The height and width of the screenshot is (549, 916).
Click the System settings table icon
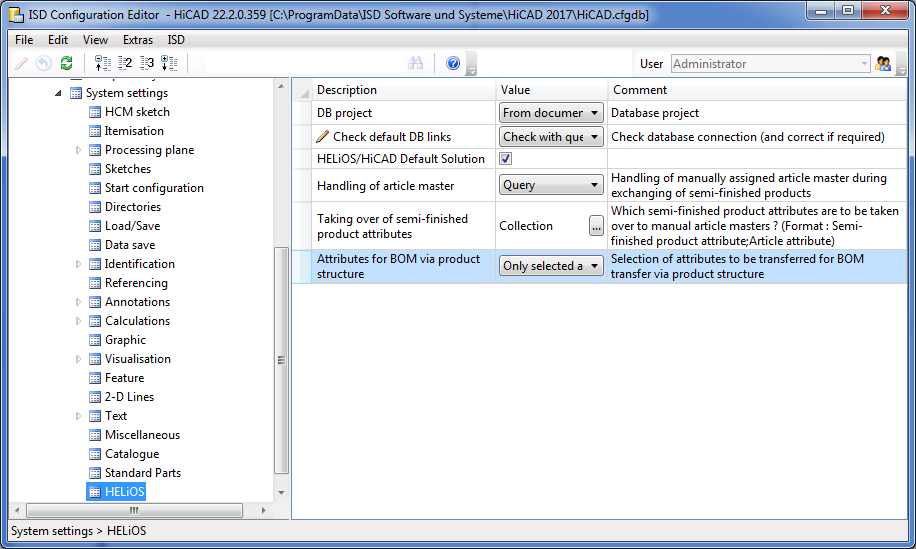[x=76, y=93]
